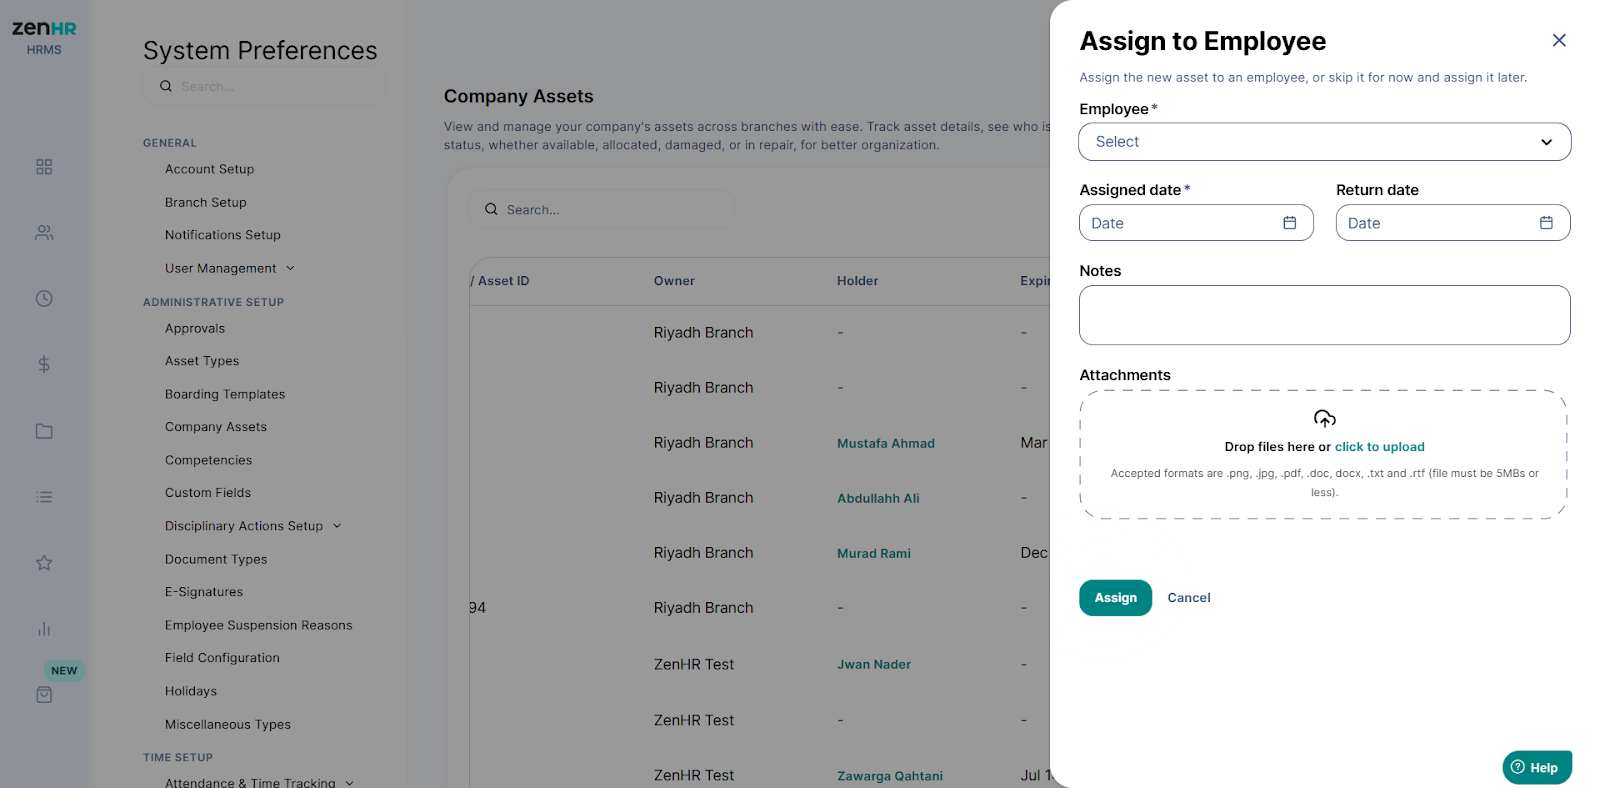This screenshot has width=1600, height=788.
Task: Open the dashboard grid icon in sidebar
Action: pos(44,167)
